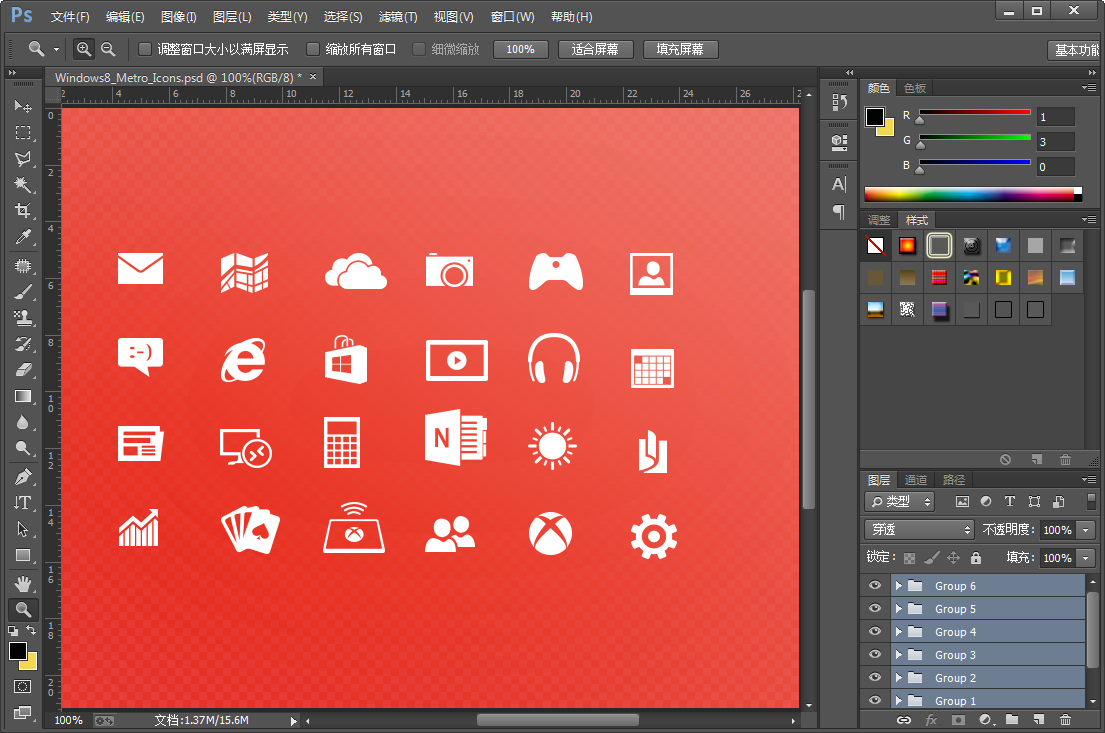
Task: Click the foreground color swatch in 颜色 panel
Action: 875,117
